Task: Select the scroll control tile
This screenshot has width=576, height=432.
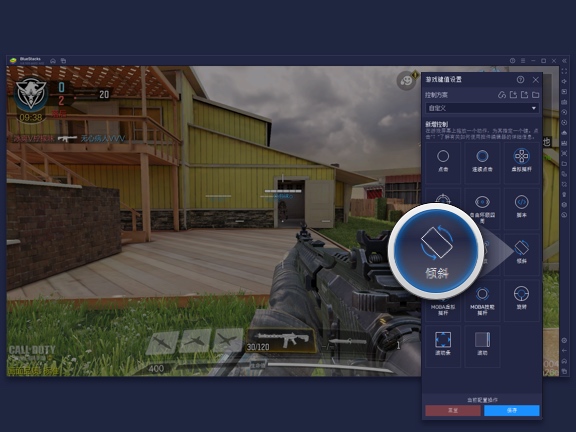Action: (482, 346)
